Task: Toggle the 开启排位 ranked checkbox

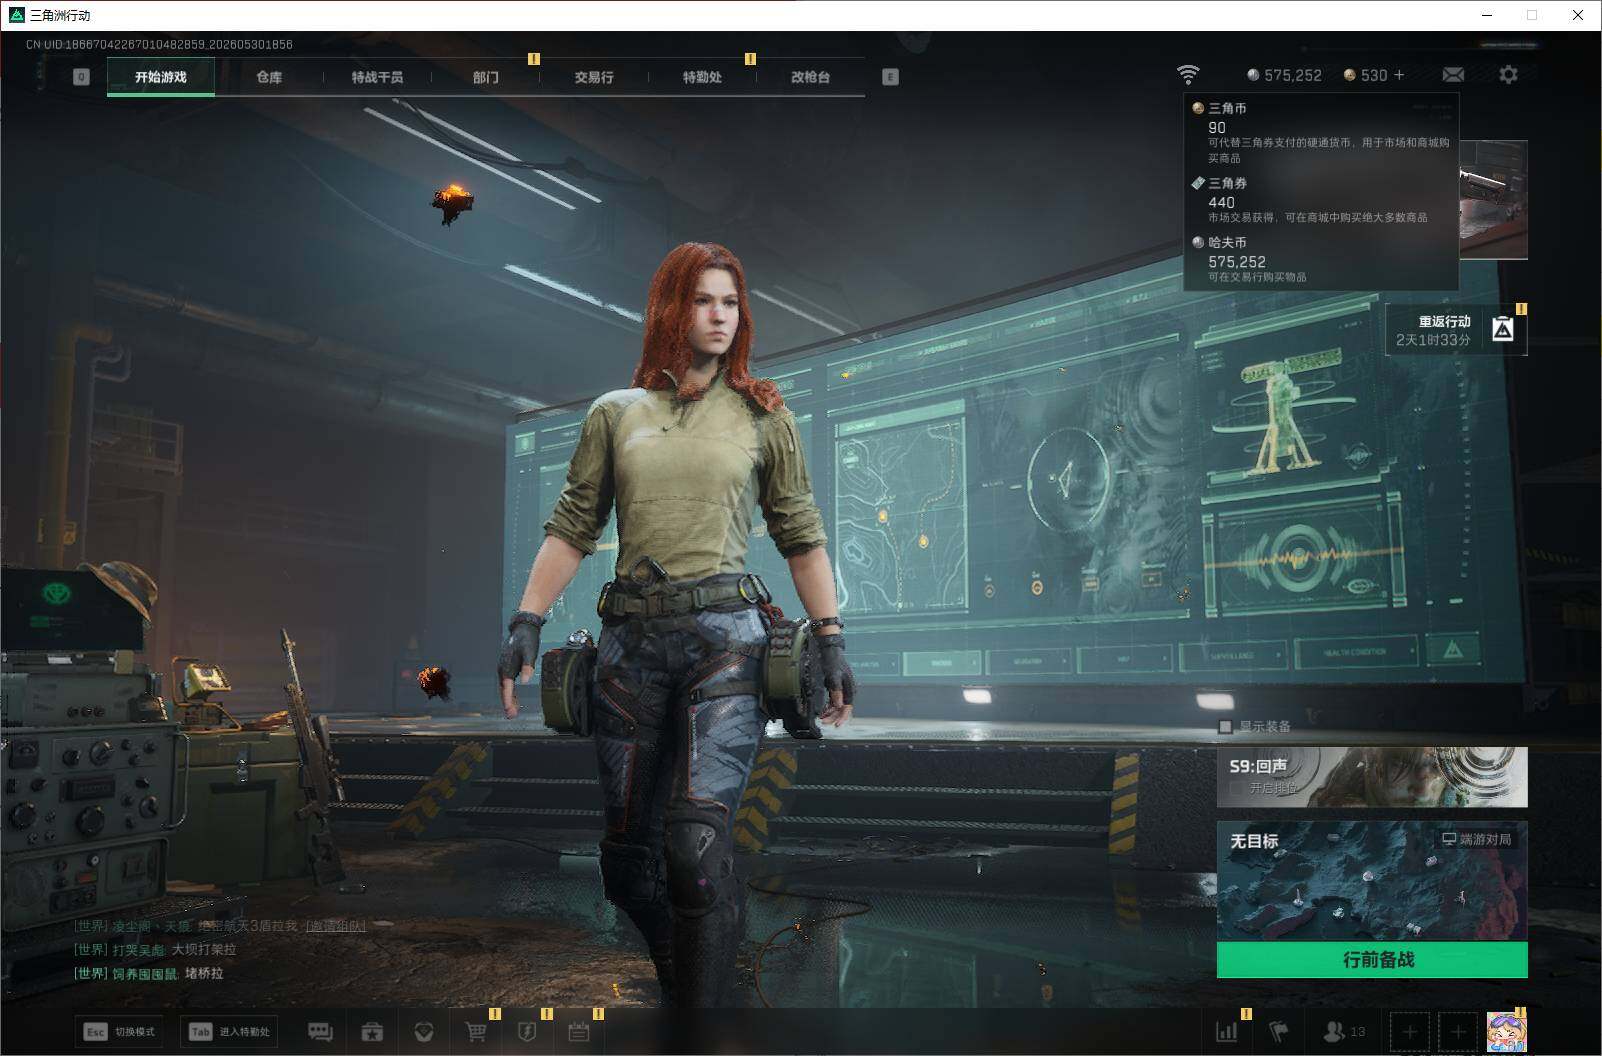Action: tap(1236, 788)
